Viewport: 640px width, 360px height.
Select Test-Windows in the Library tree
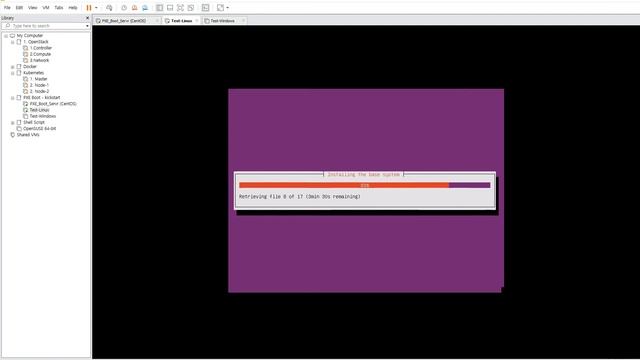[x=43, y=116]
